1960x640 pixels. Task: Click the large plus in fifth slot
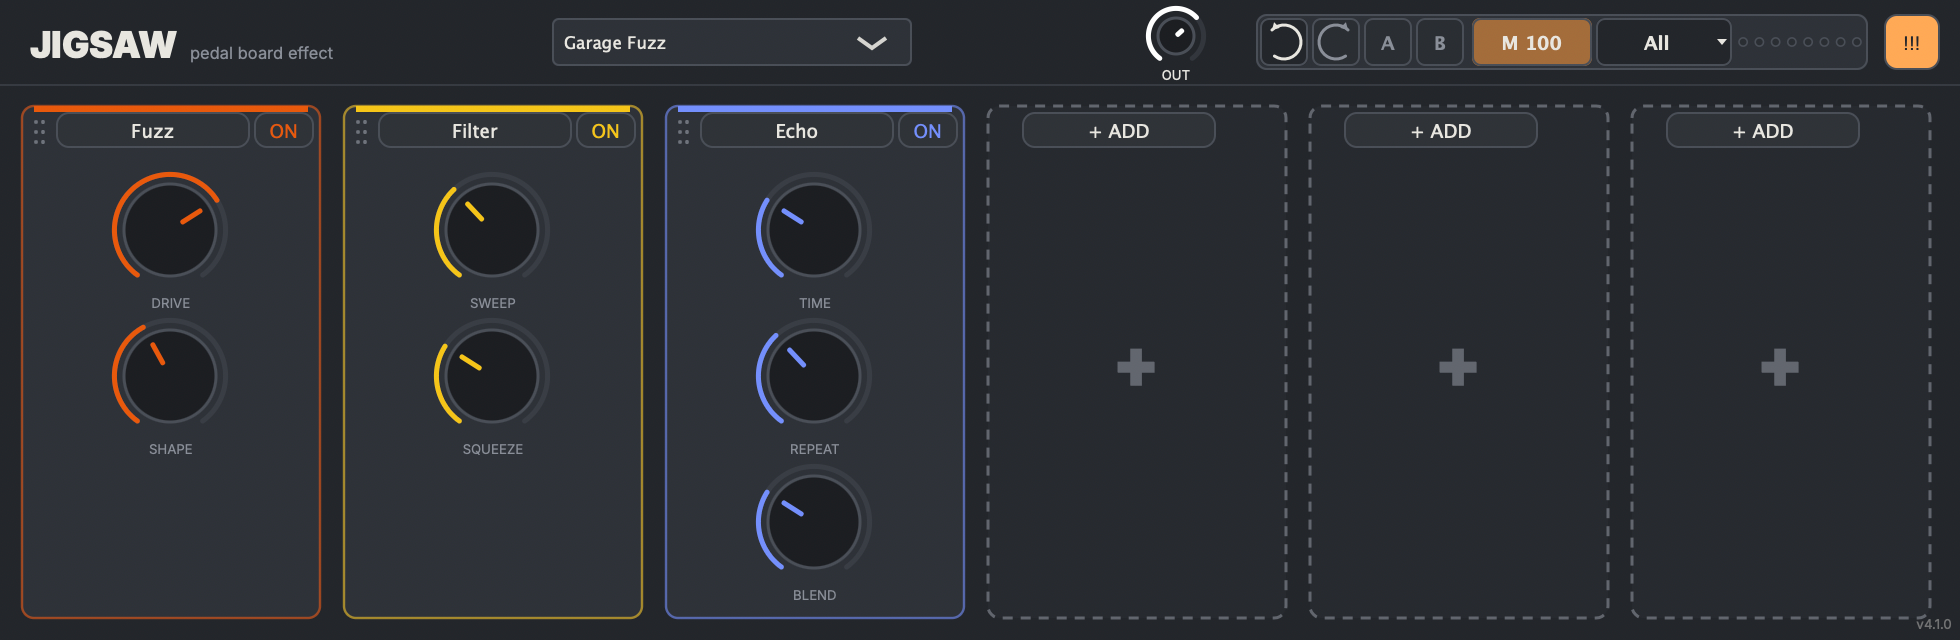point(1458,367)
